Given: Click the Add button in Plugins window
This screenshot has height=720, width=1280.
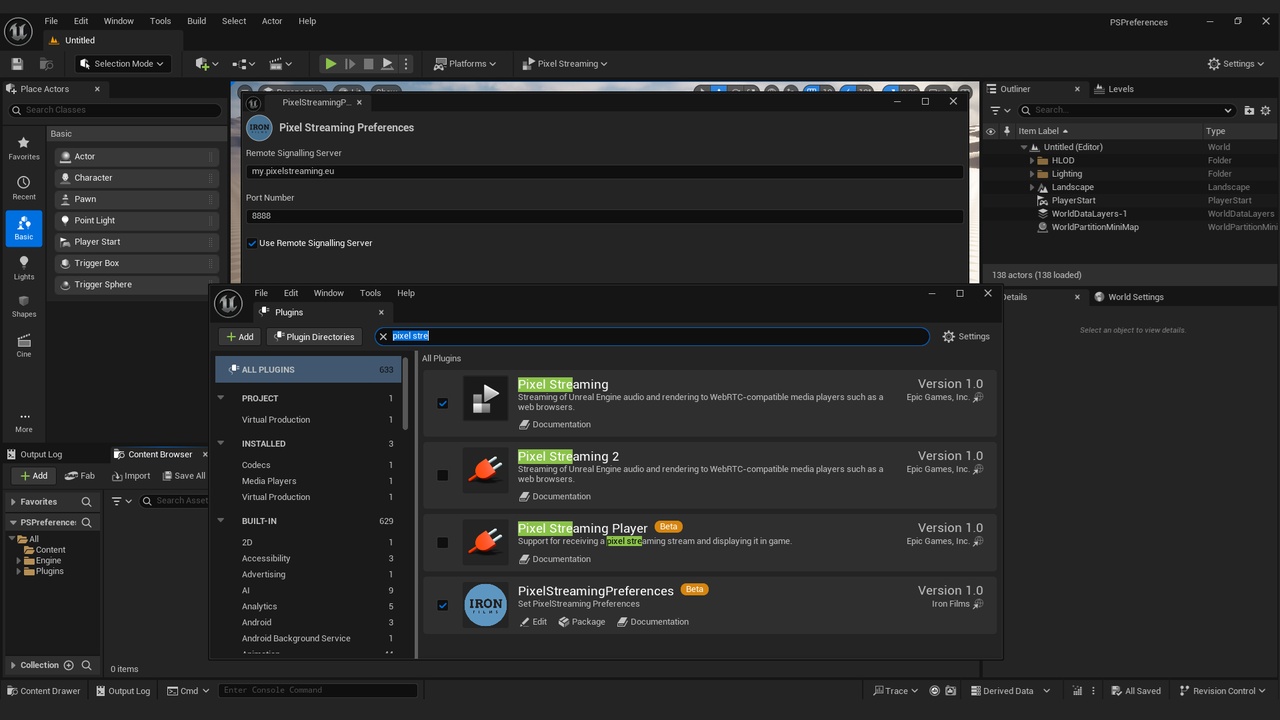Looking at the screenshot, I should (x=240, y=337).
